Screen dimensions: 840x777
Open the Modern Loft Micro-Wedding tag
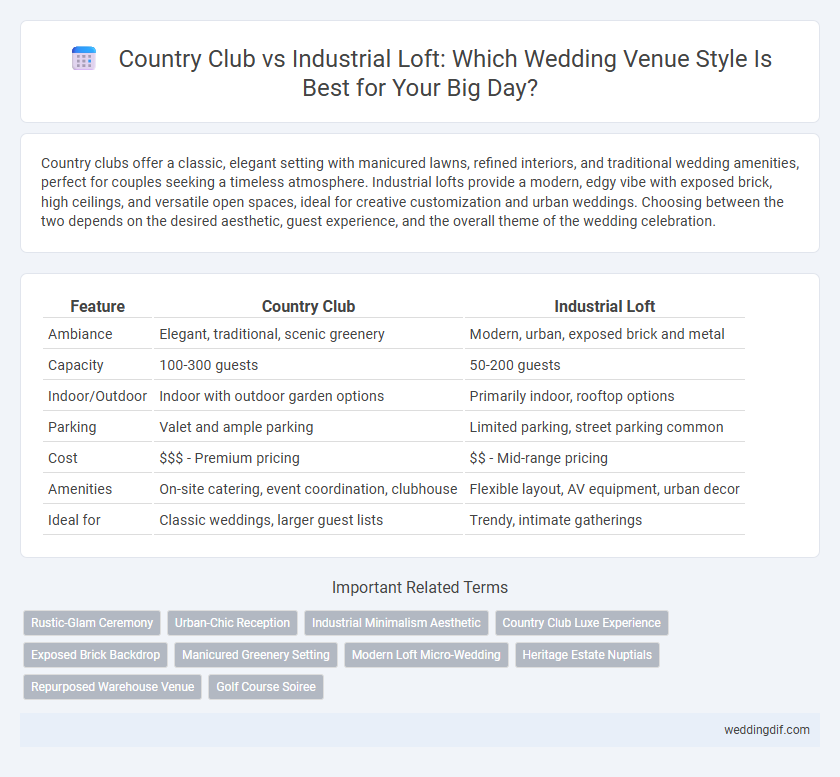(426, 655)
